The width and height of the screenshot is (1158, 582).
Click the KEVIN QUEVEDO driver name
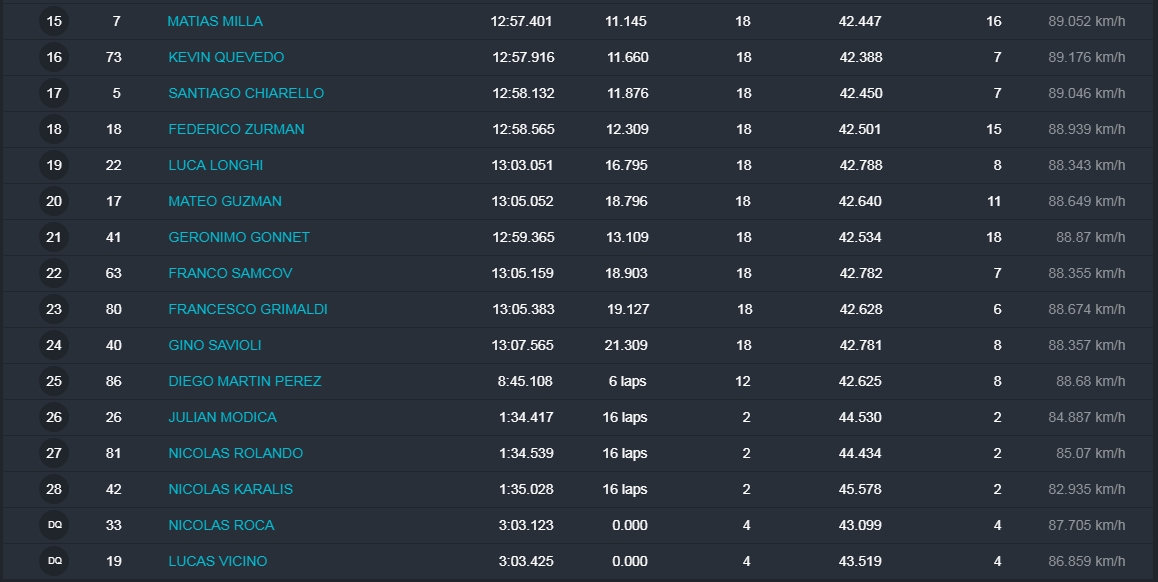226,57
